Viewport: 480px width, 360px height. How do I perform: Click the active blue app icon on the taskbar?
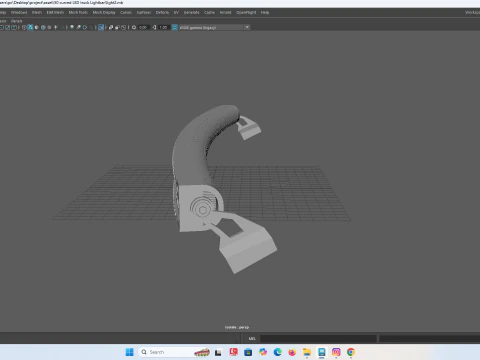(321, 352)
